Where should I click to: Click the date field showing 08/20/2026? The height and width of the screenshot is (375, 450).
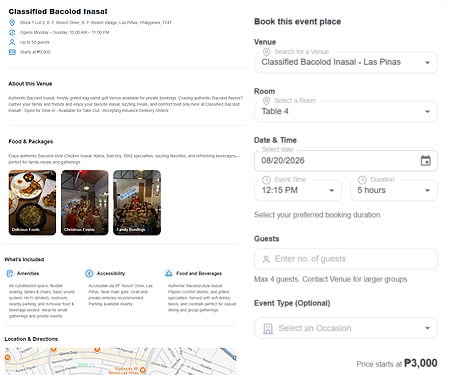[x=346, y=161]
